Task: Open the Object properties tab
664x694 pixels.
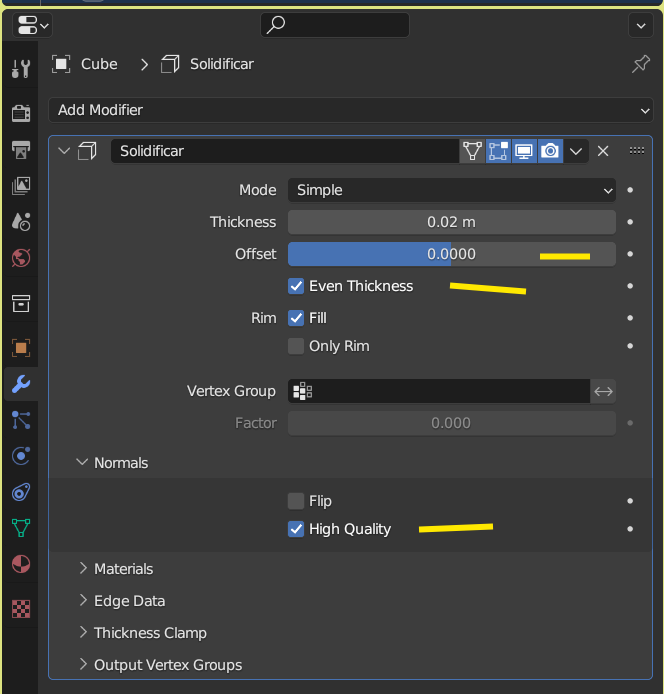Action: [x=21, y=347]
